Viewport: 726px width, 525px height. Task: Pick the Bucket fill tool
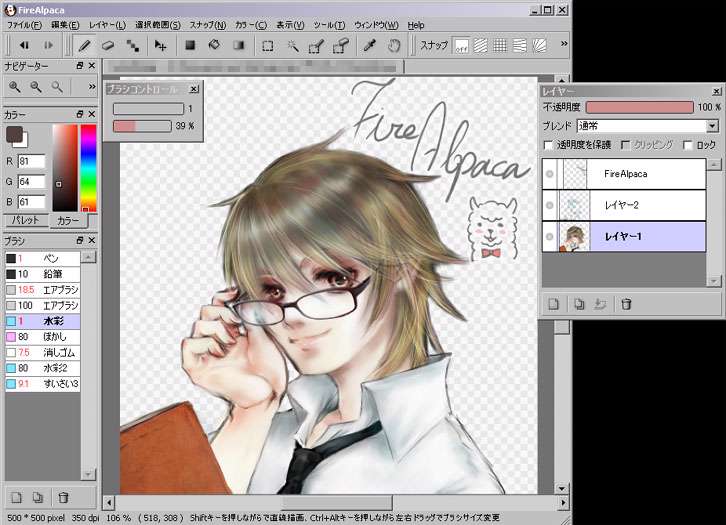[213, 45]
